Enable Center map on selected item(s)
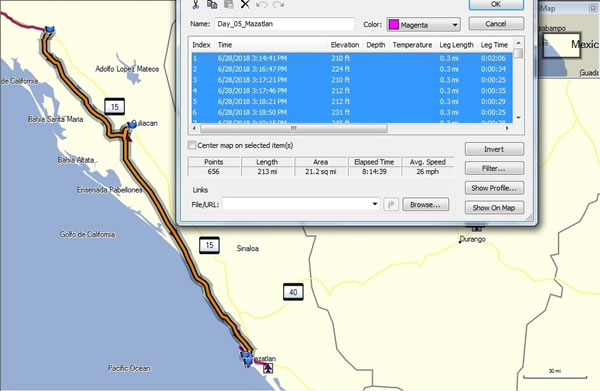The width and height of the screenshot is (600, 391). pos(192,145)
